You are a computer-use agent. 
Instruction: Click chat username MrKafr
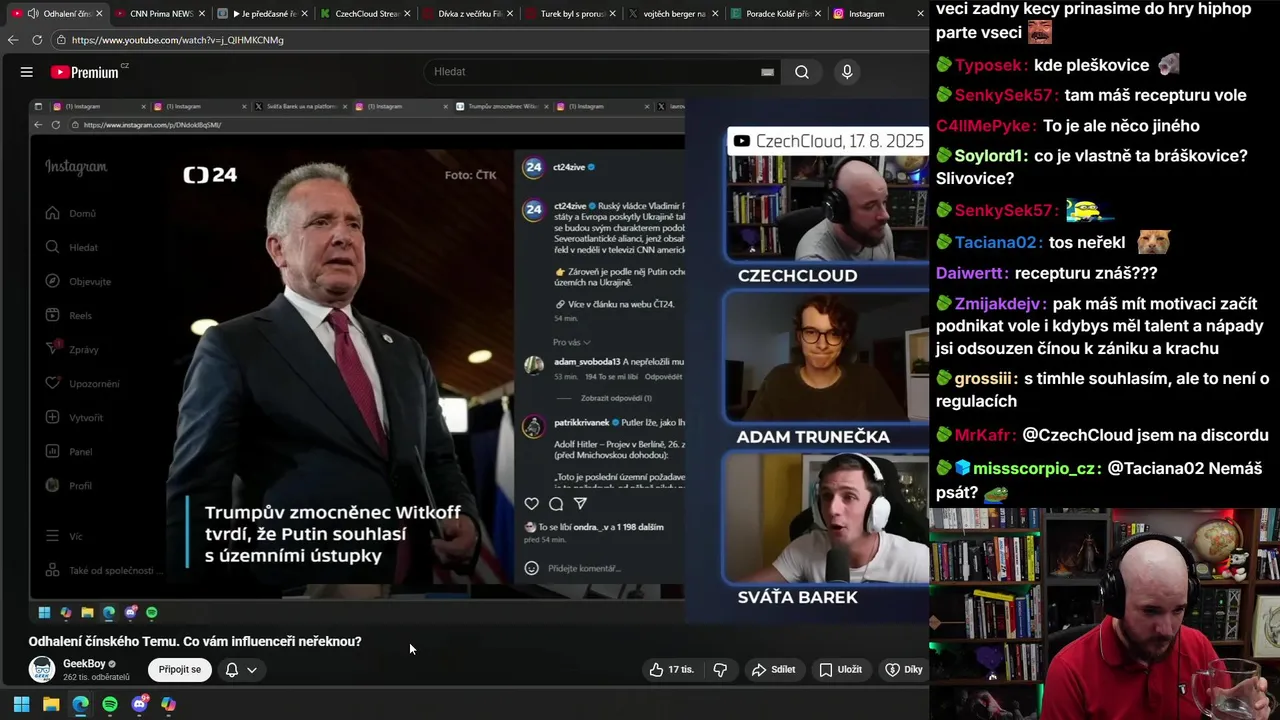[985, 435]
